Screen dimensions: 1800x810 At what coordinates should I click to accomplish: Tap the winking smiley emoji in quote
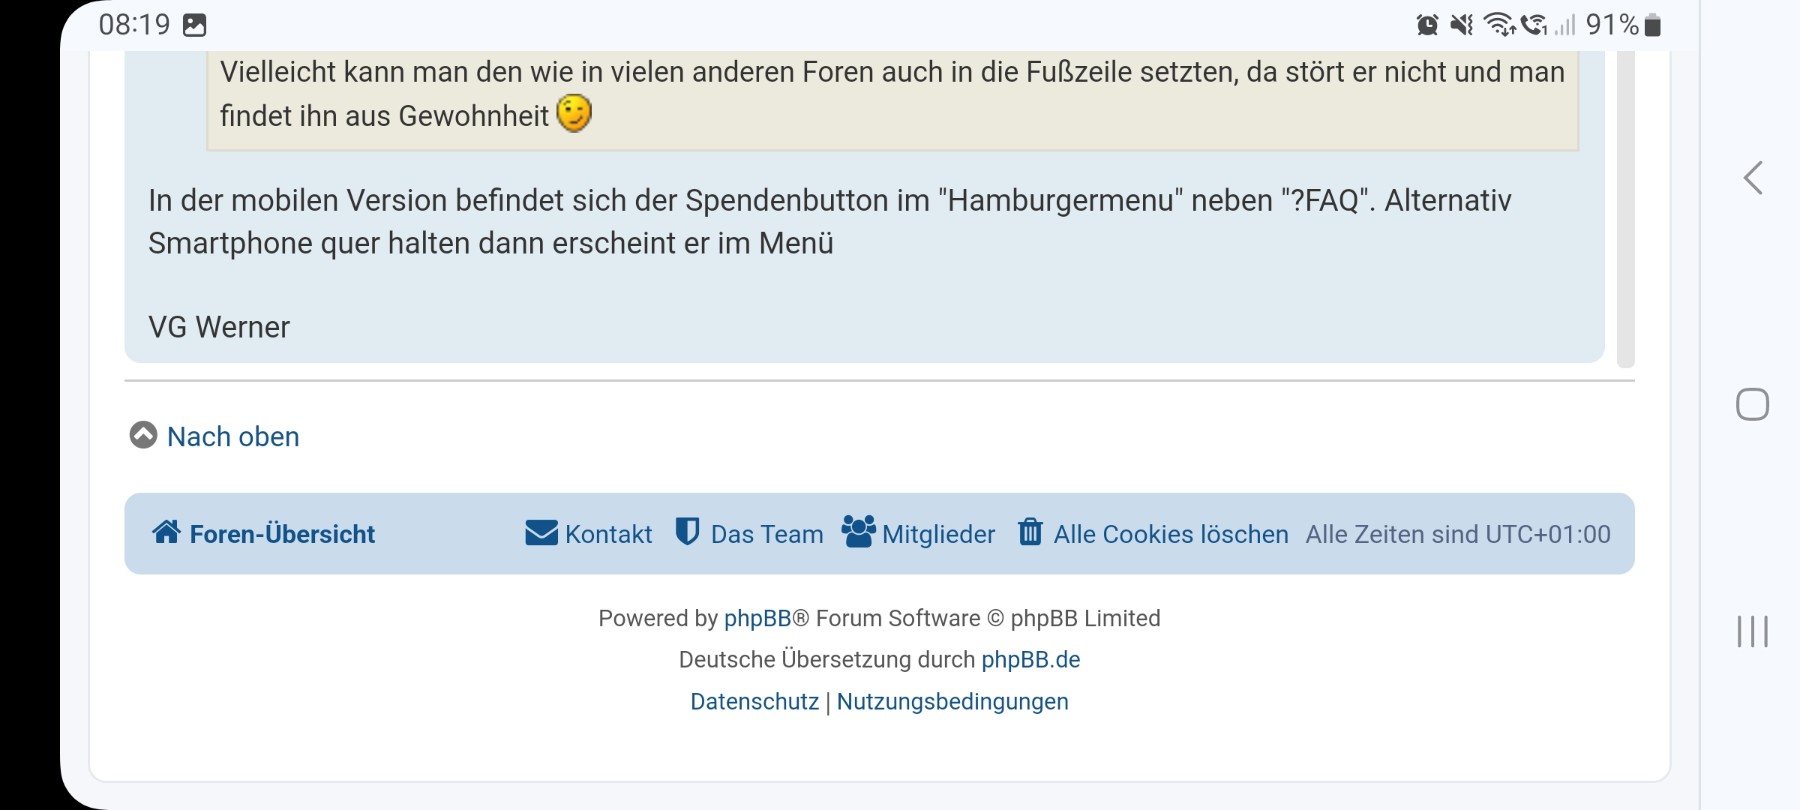point(574,114)
